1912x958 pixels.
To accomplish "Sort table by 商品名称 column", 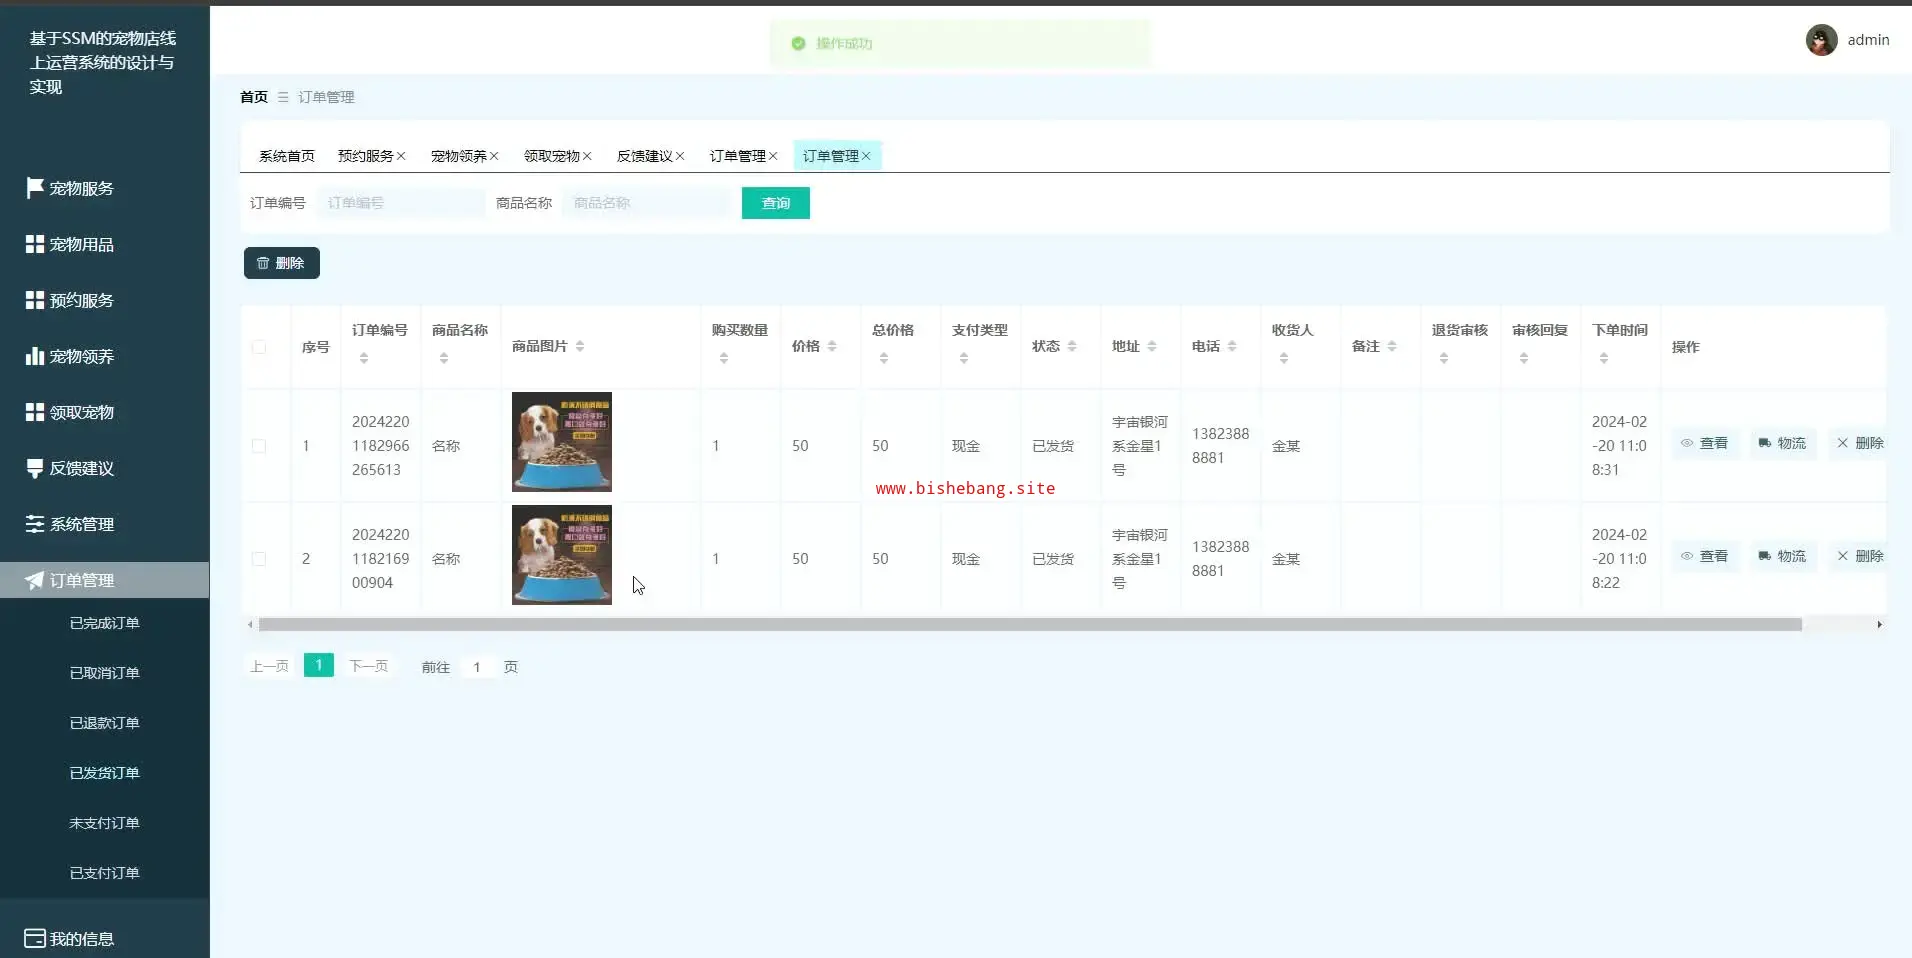I will tap(444, 358).
